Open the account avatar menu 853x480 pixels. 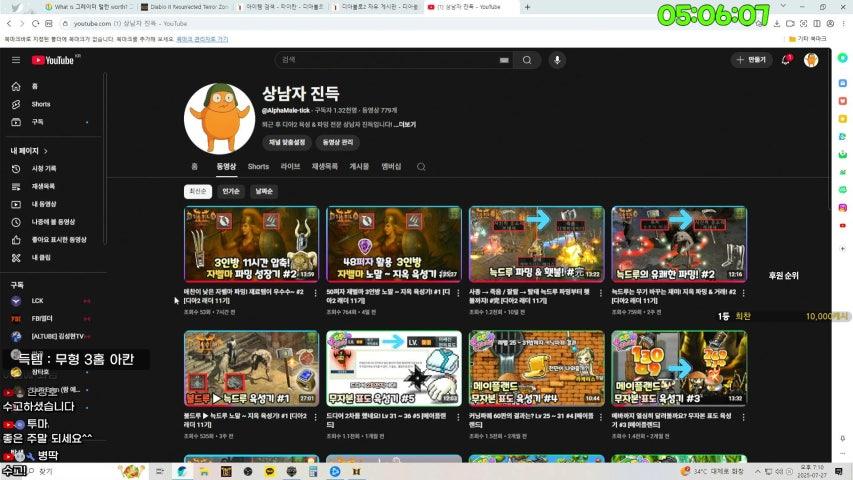pyautogui.click(x=811, y=60)
